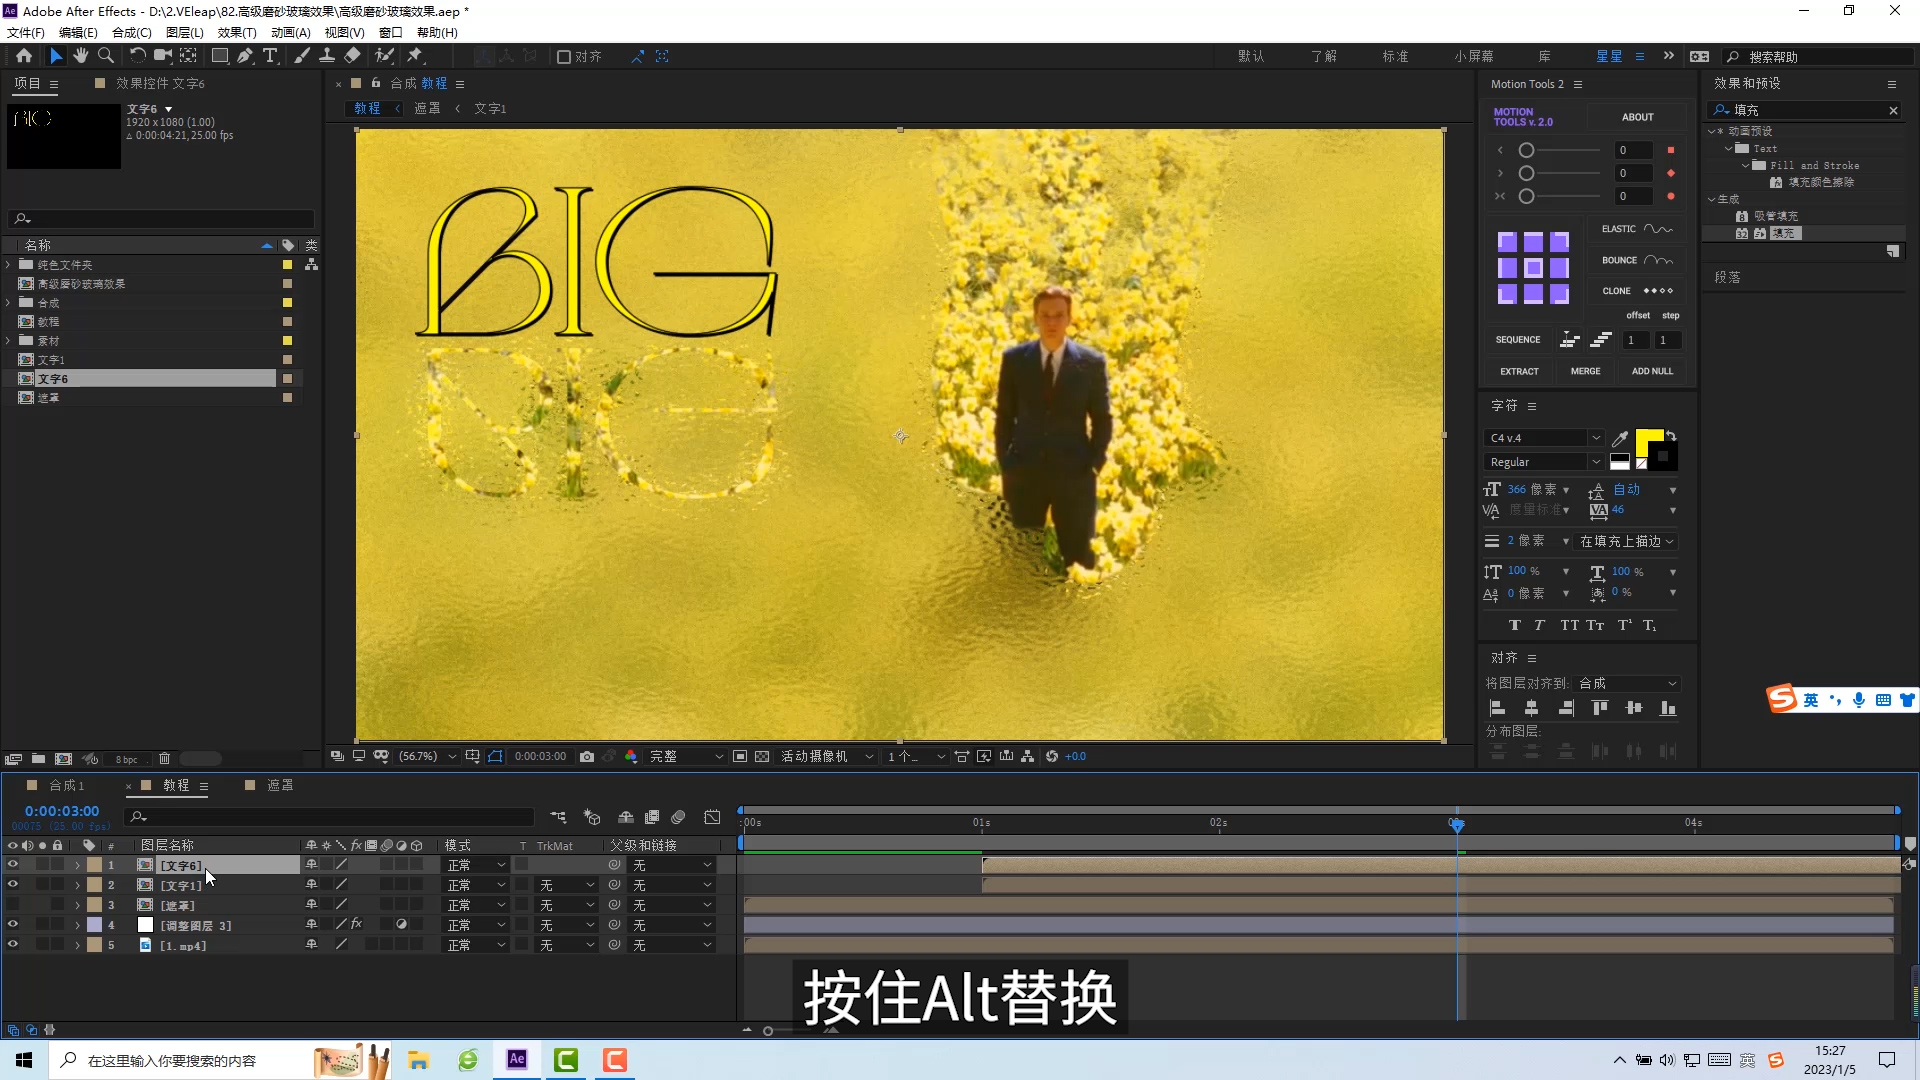Select the Pen tool
Screen dimensions: 1920x1080
click(245, 56)
